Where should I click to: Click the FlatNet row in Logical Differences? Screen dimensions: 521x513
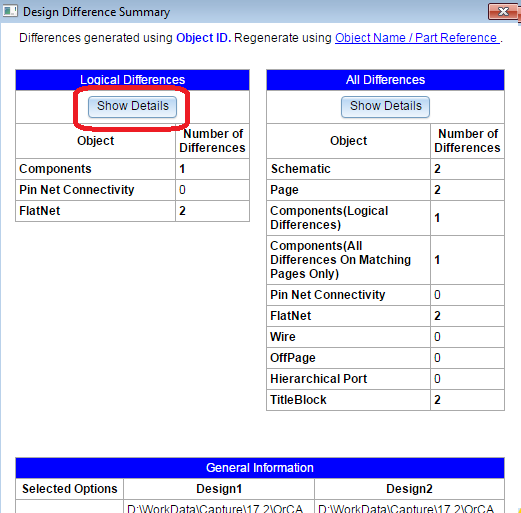[132, 211]
